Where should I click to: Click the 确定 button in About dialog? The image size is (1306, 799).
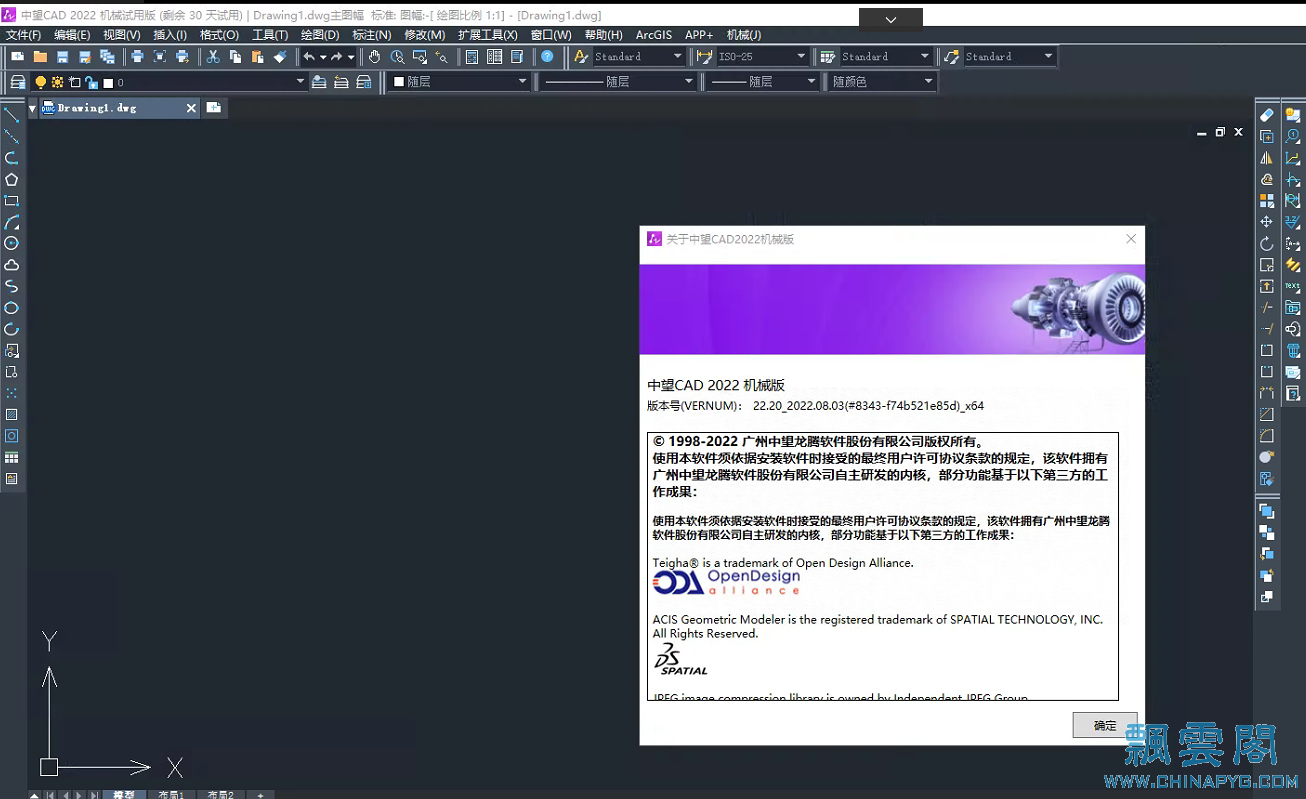click(1105, 725)
